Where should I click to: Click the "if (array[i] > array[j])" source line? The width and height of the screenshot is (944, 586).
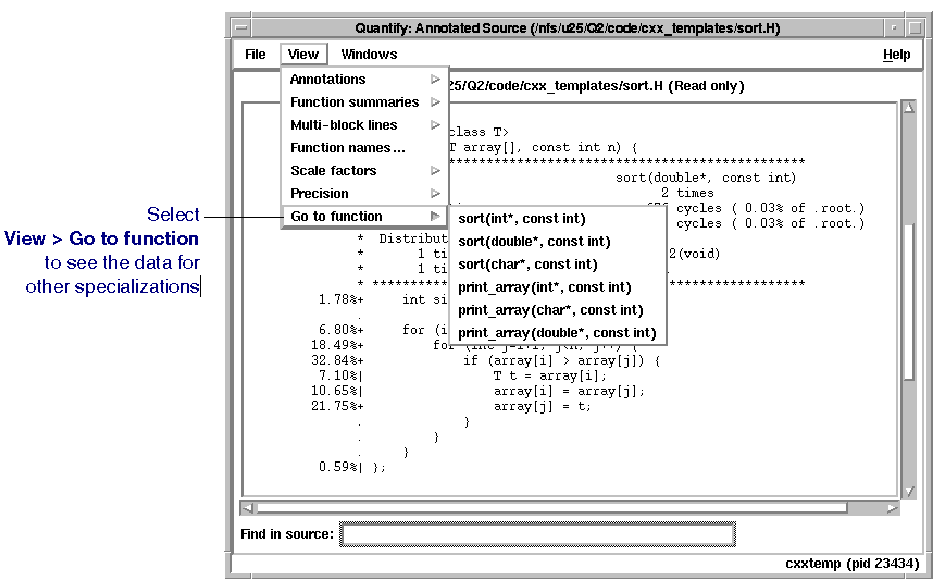tap(562, 361)
